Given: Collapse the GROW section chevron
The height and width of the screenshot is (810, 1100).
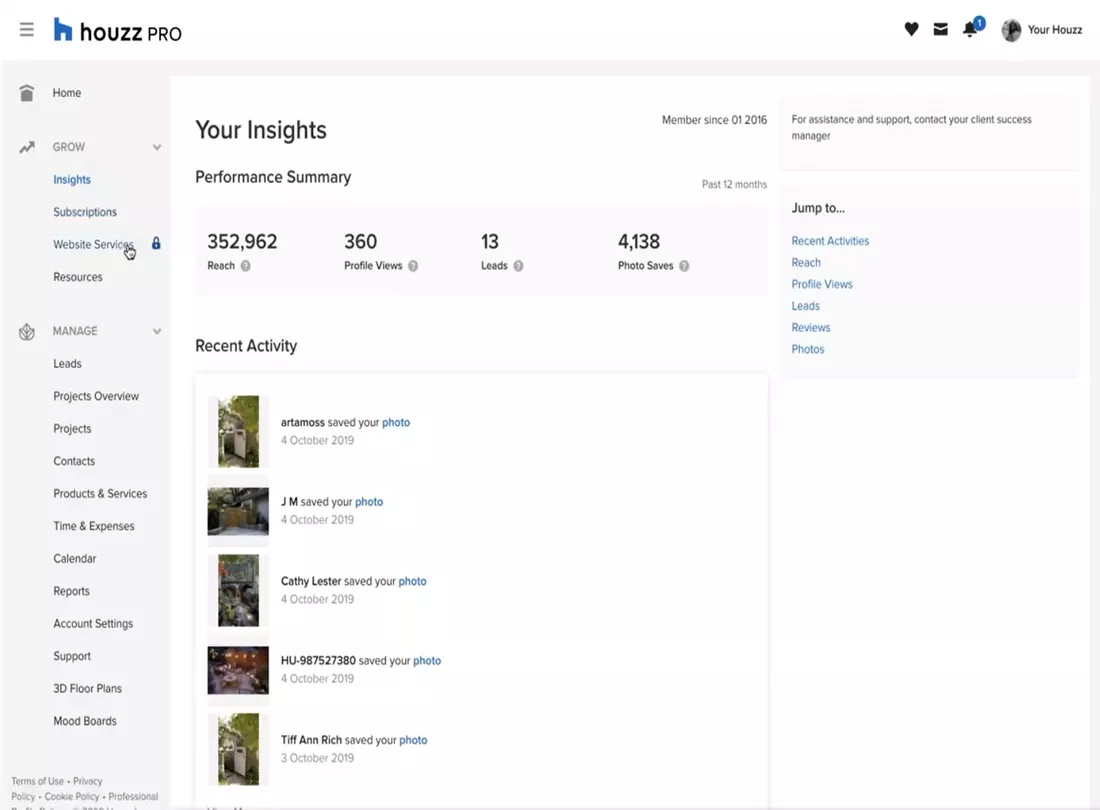Looking at the screenshot, I should coord(156,148).
